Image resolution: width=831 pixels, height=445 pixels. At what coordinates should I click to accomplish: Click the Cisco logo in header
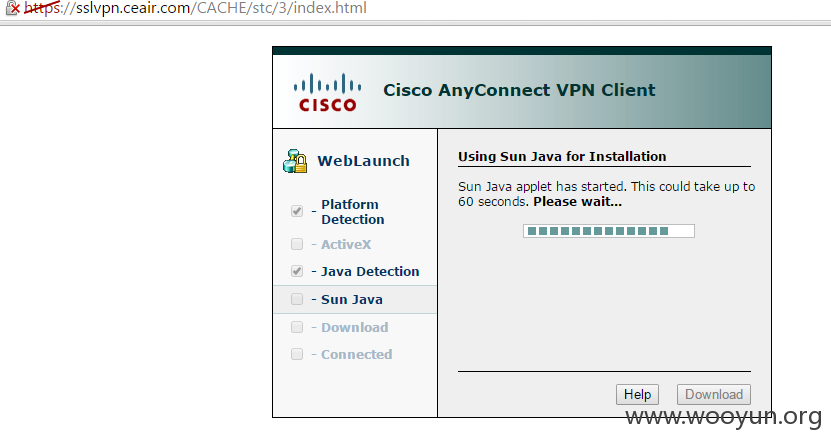[328, 93]
